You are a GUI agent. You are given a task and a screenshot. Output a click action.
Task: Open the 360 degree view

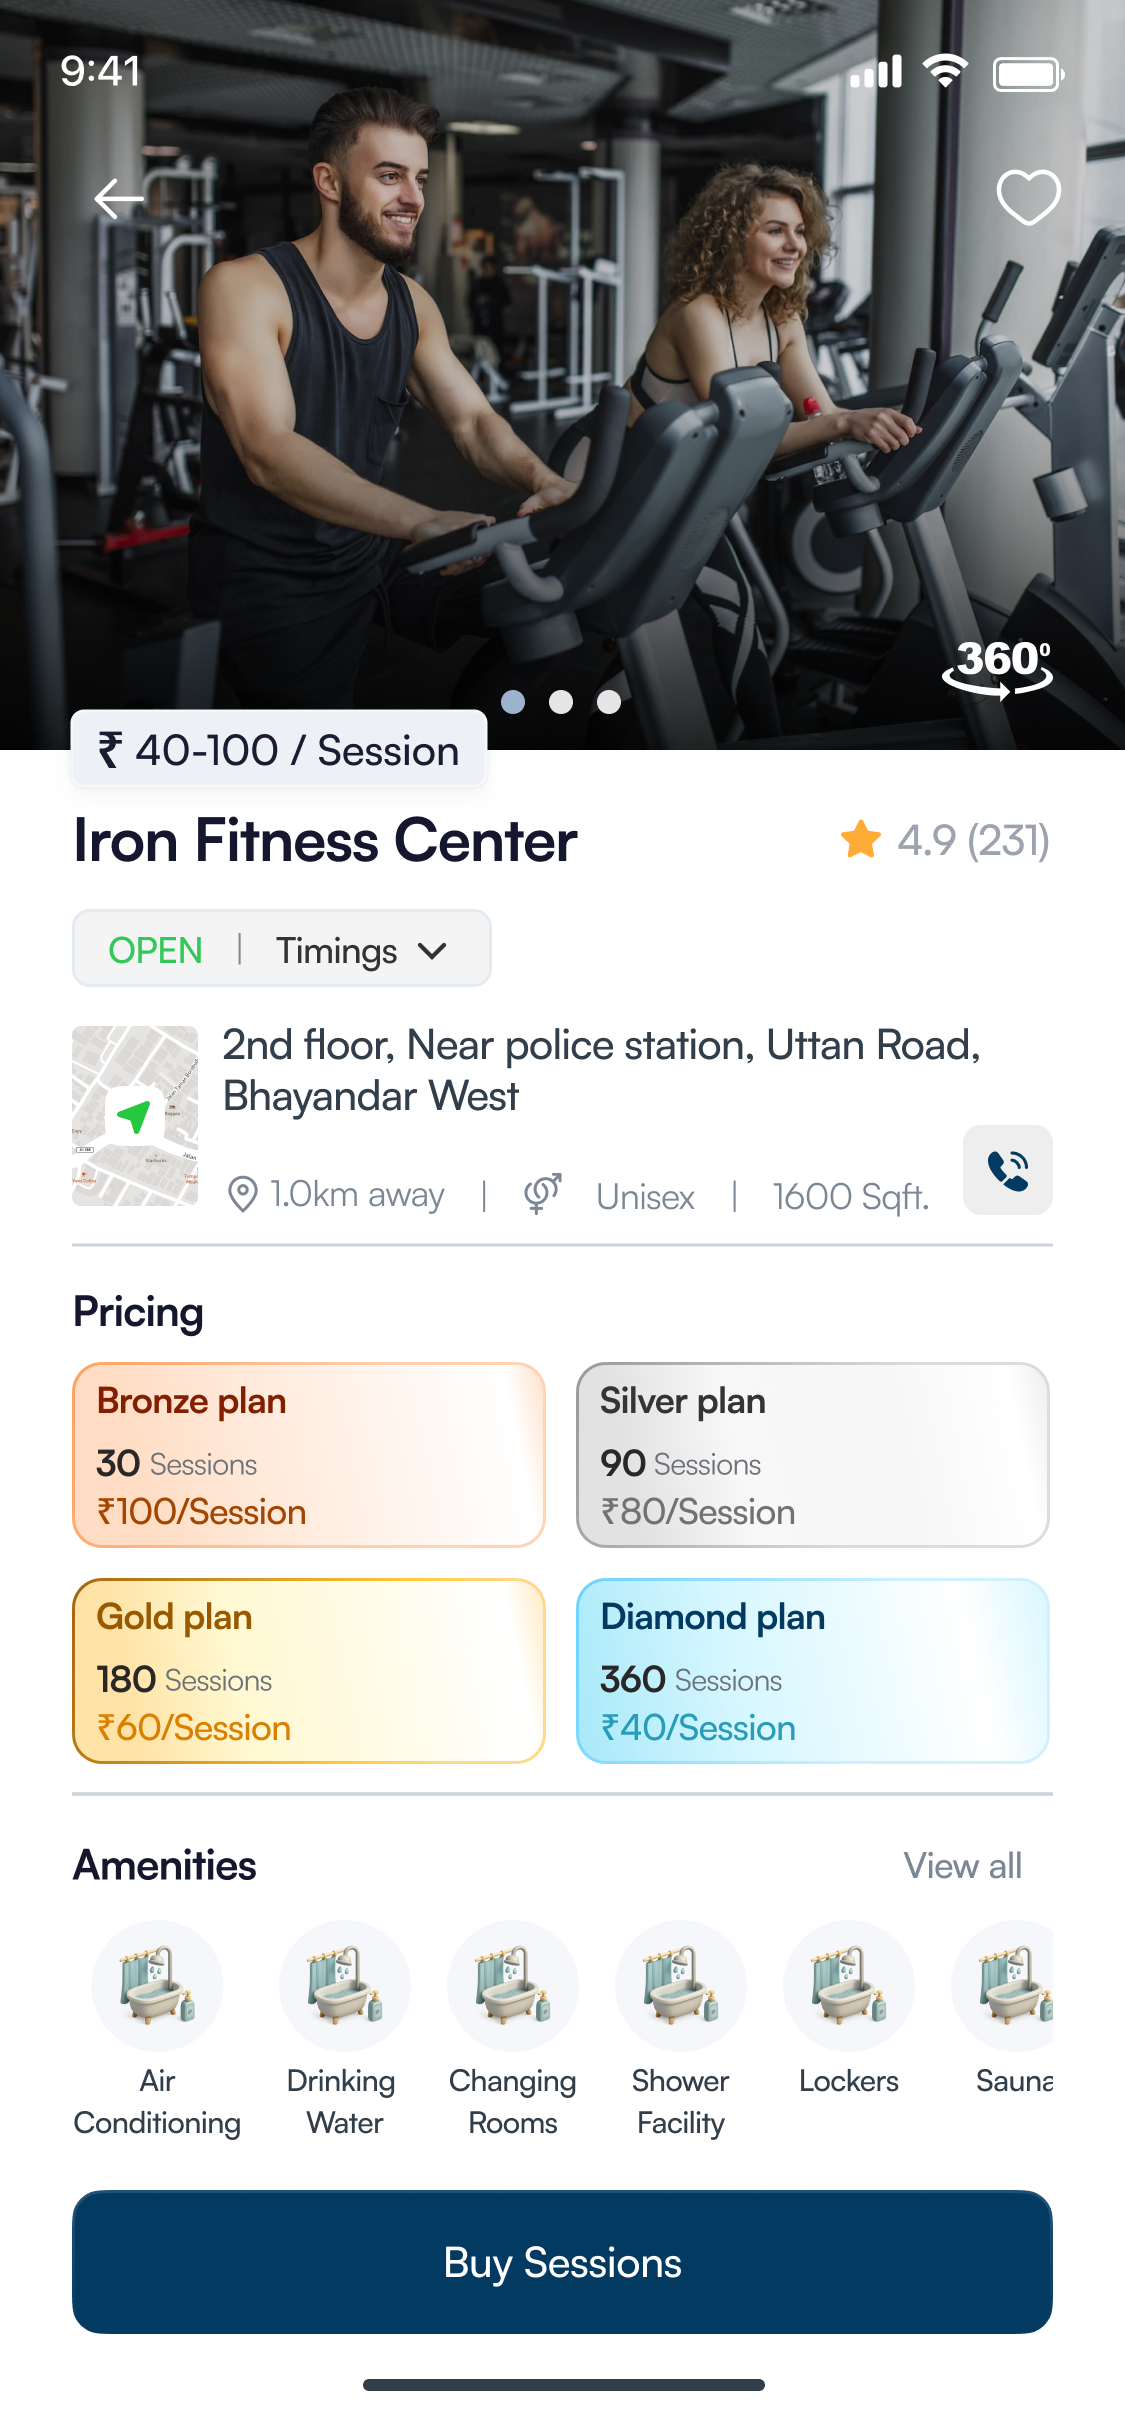tap(998, 667)
